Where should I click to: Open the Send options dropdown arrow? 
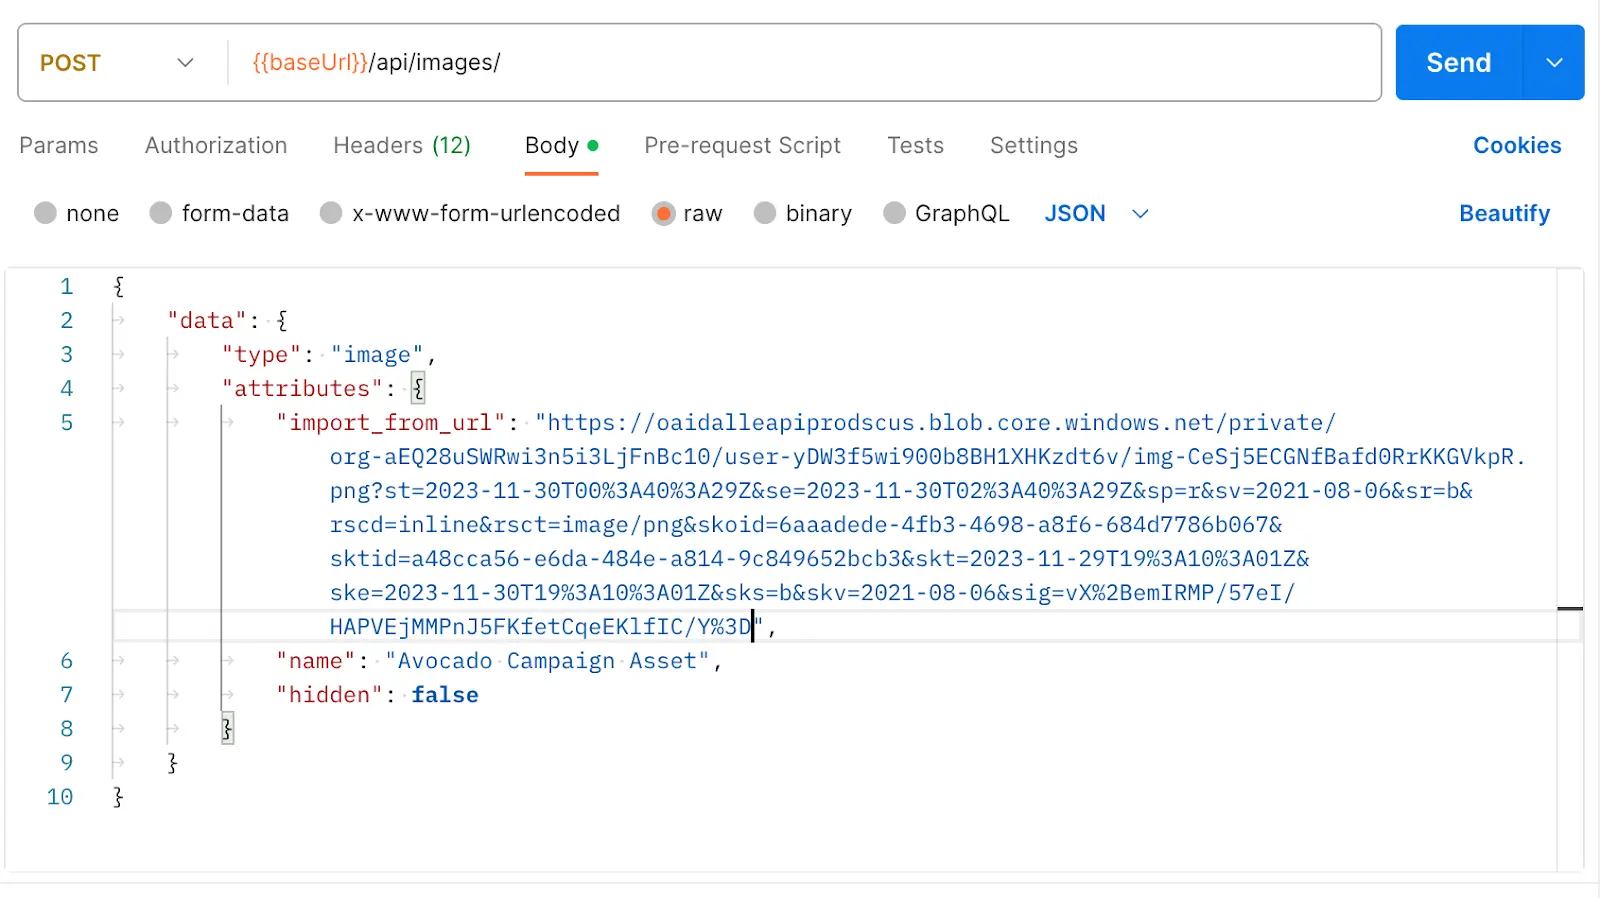tap(1554, 63)
